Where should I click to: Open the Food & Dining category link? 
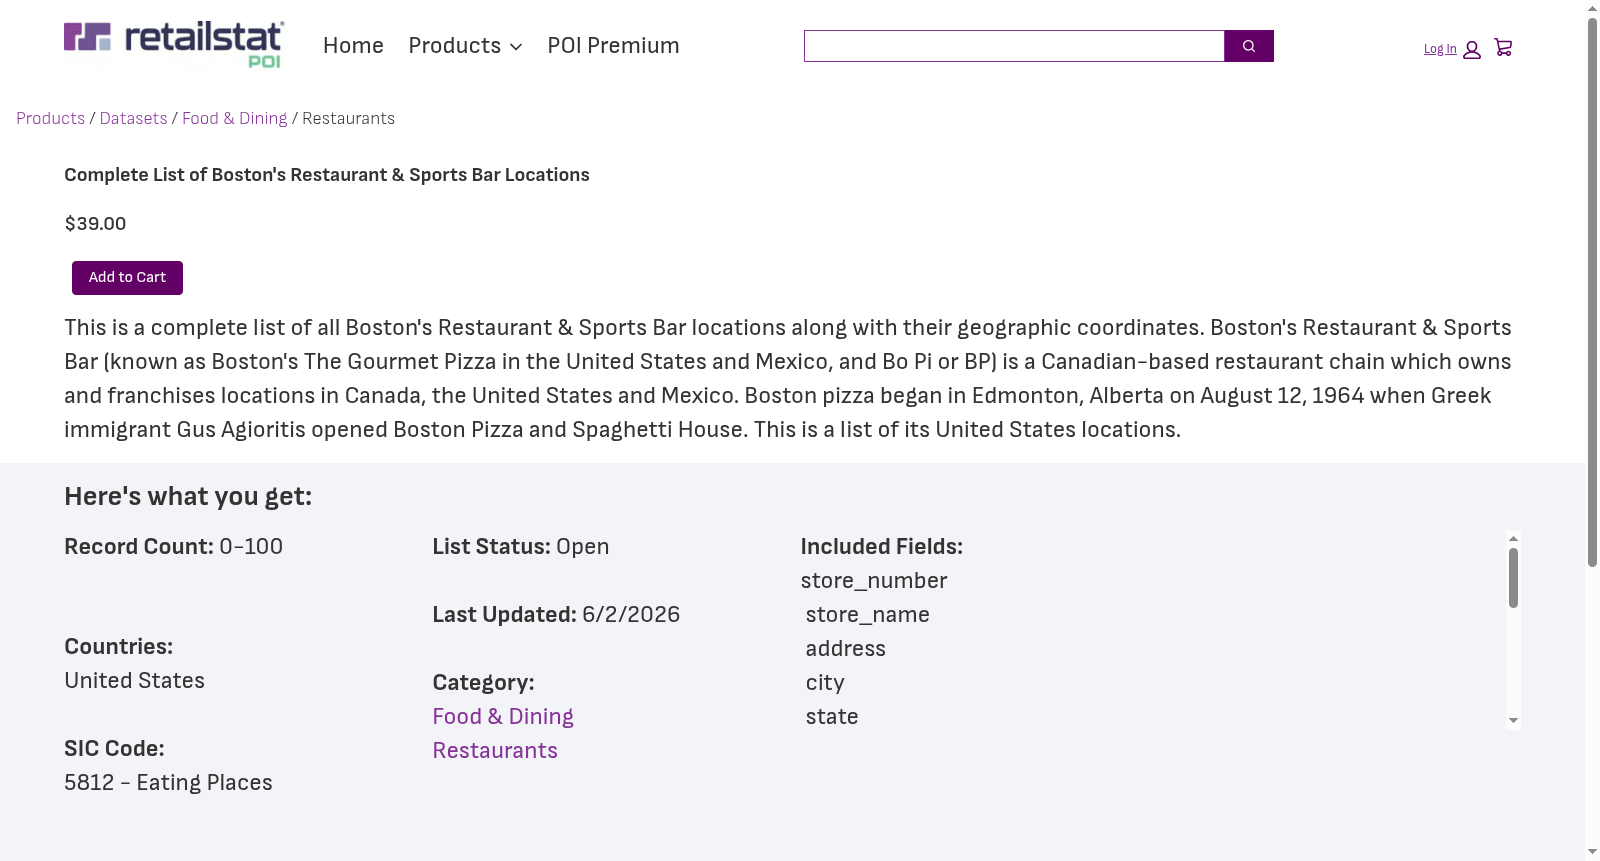(x=503, y=717)
